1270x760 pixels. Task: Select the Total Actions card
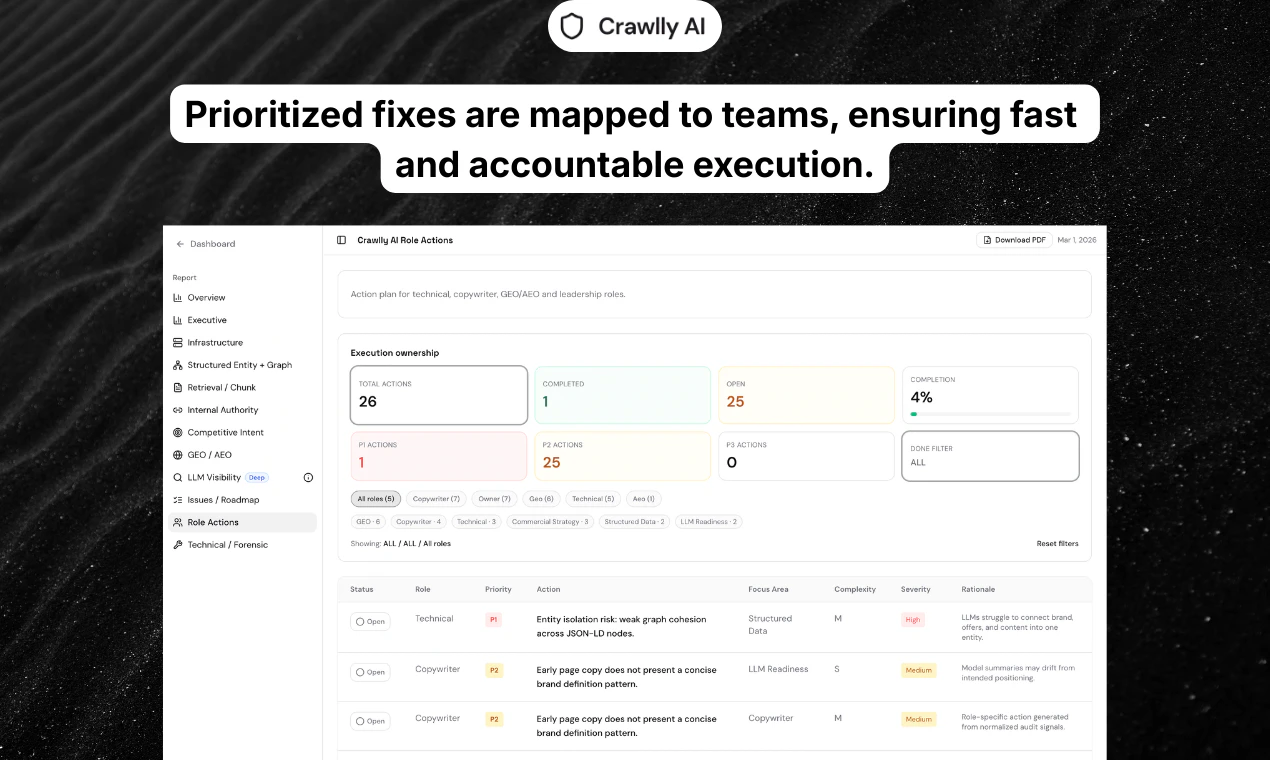pyautogui.click(x=439, y=395)
